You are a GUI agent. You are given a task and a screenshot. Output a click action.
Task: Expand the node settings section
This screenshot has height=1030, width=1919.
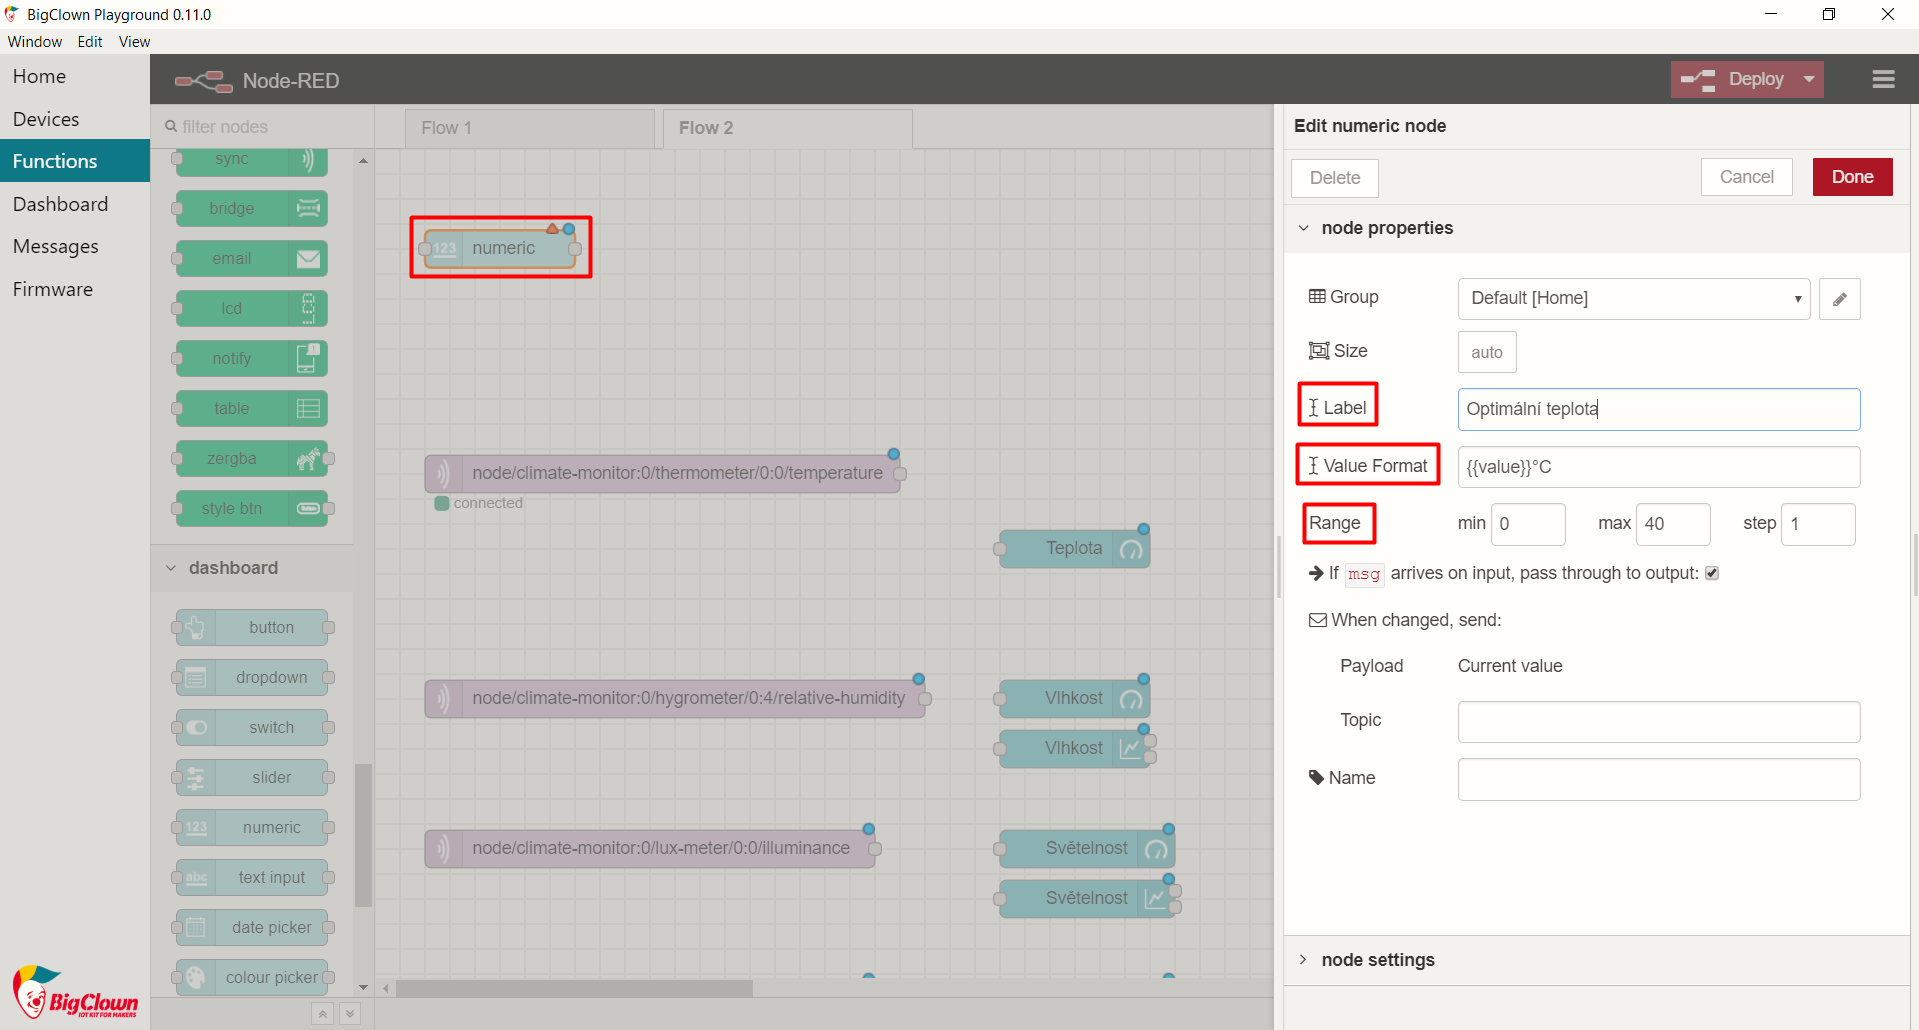(1303, 959)
